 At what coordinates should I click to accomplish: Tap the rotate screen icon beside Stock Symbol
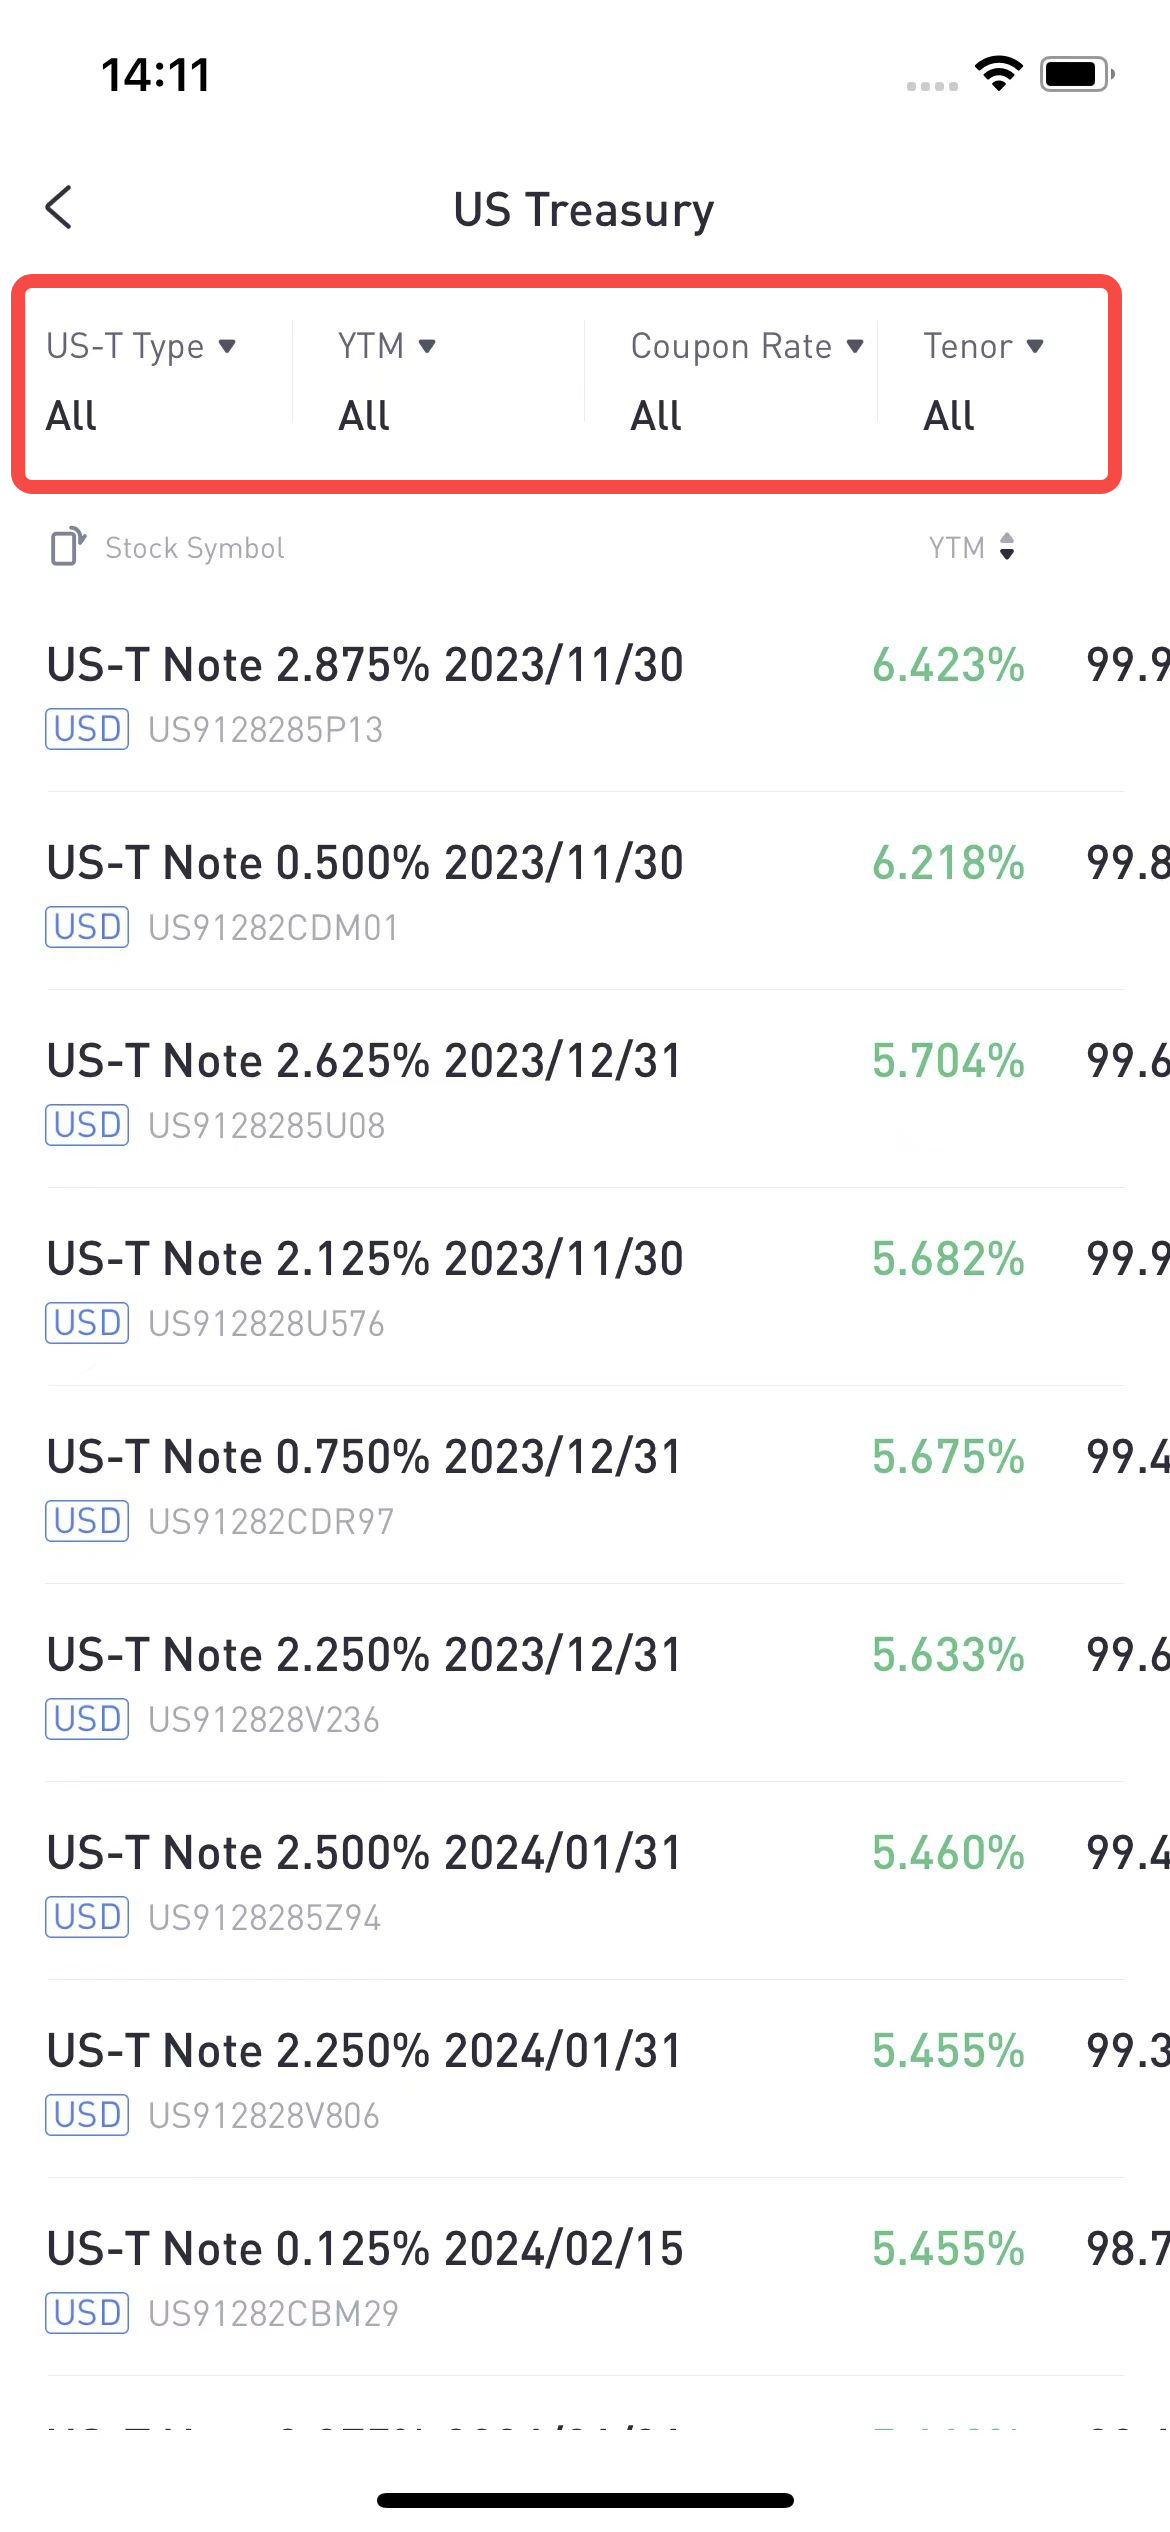point(68,547)
